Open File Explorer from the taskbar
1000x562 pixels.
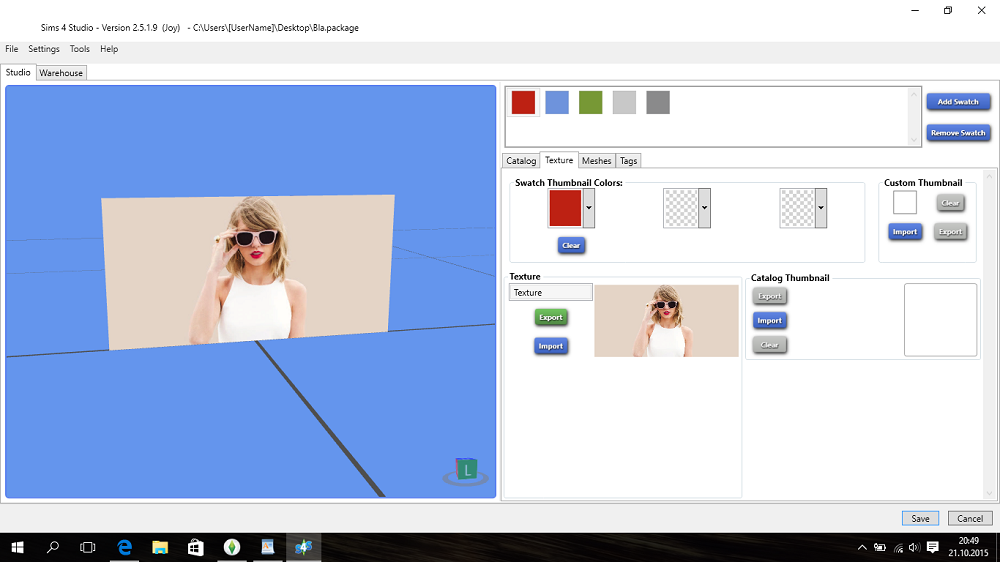pos(160,547)
